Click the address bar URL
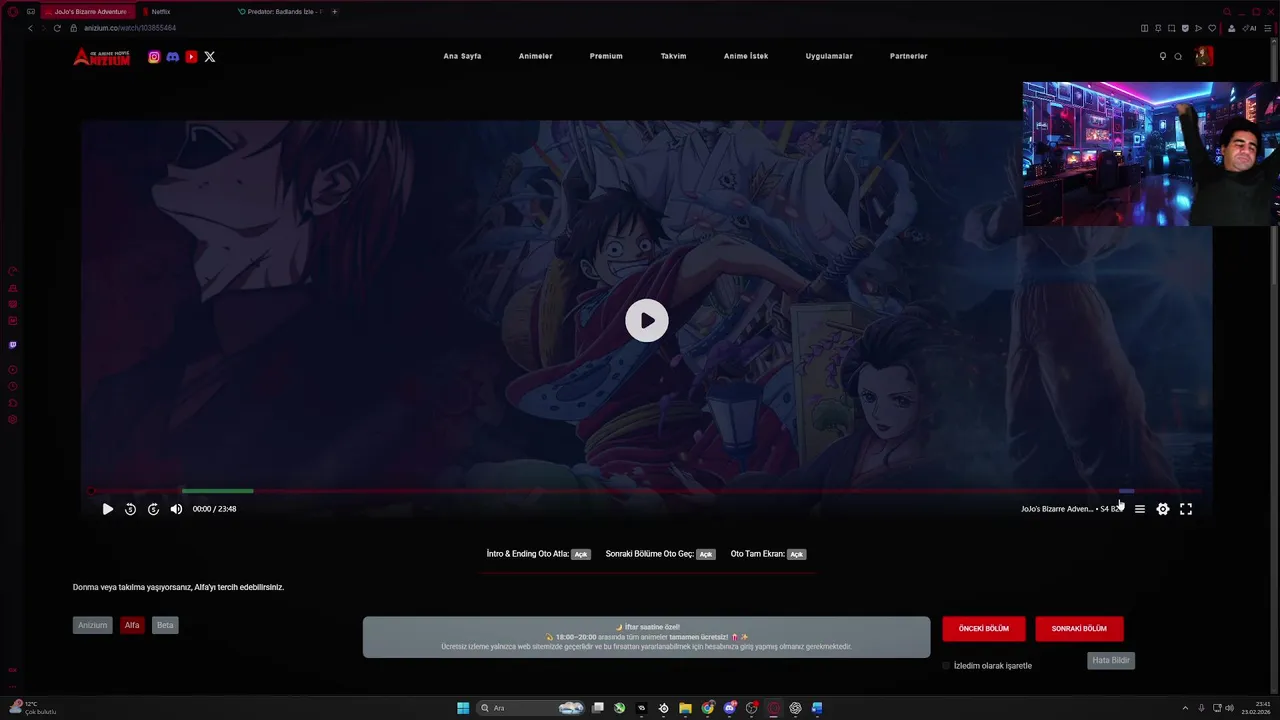The image size is (1280, 720). click(x=130, y=28)
